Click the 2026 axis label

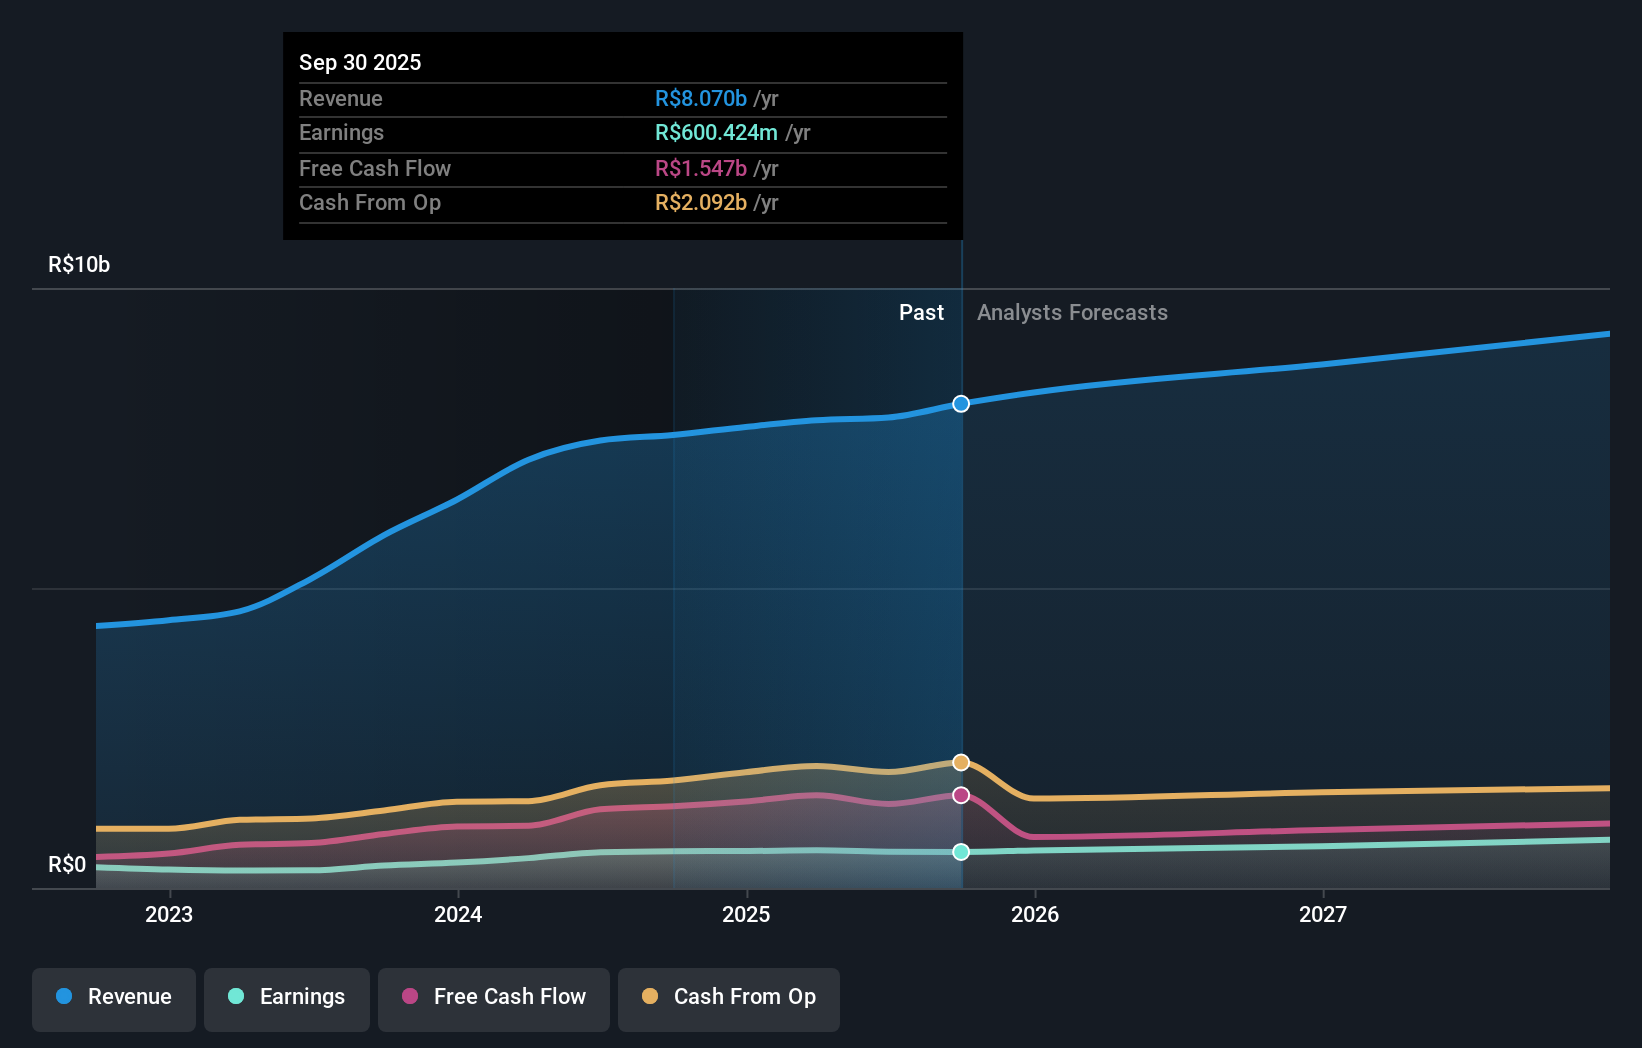1037,913
